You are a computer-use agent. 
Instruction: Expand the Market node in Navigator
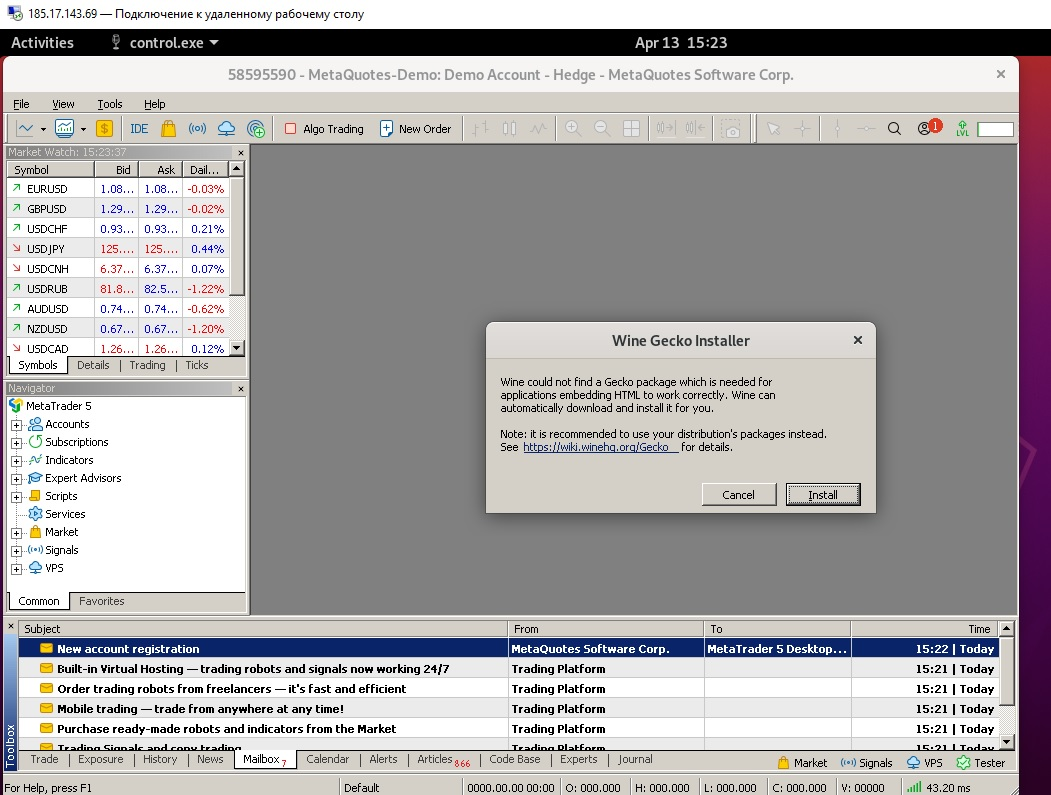pos(17,533)
